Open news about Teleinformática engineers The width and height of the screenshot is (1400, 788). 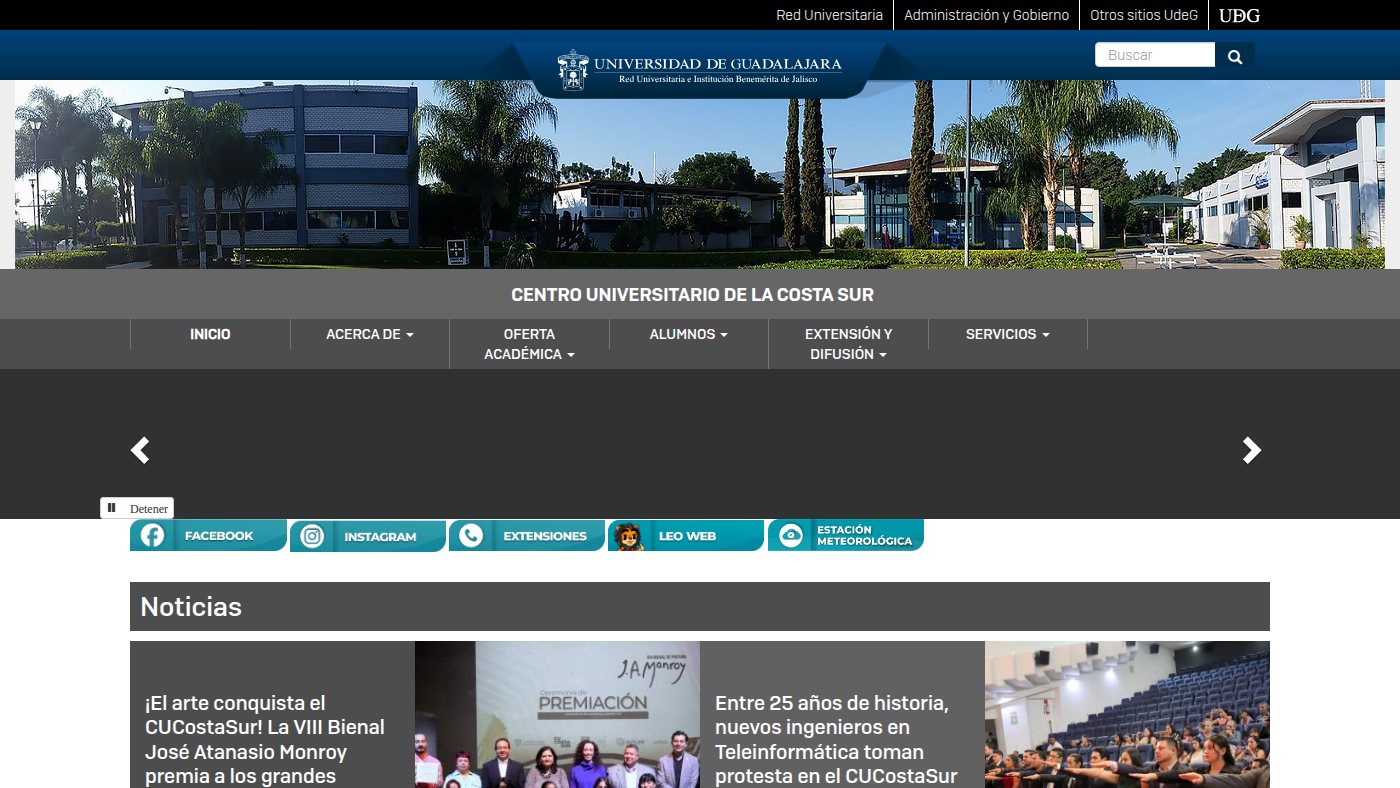coord(836,739)
